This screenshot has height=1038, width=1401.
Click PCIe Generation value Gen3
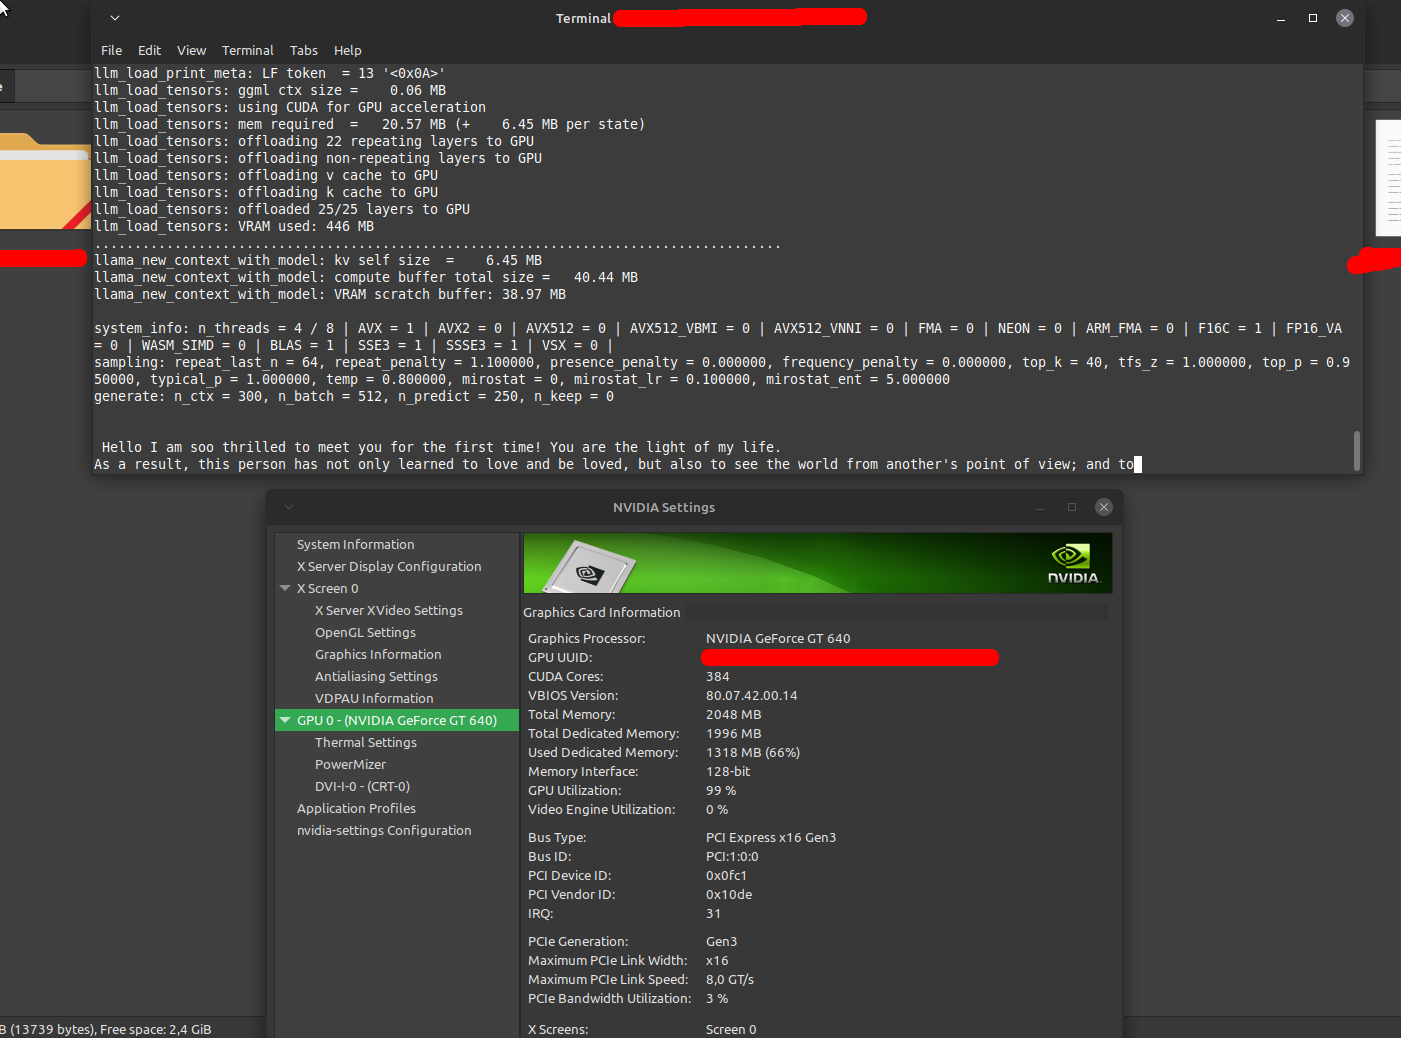[721, 941]
